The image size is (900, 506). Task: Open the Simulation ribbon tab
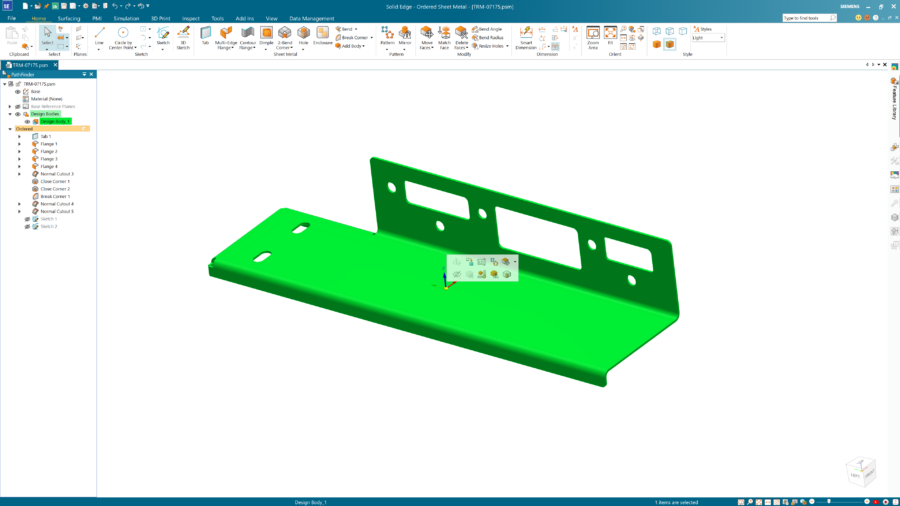pos(126,18)
